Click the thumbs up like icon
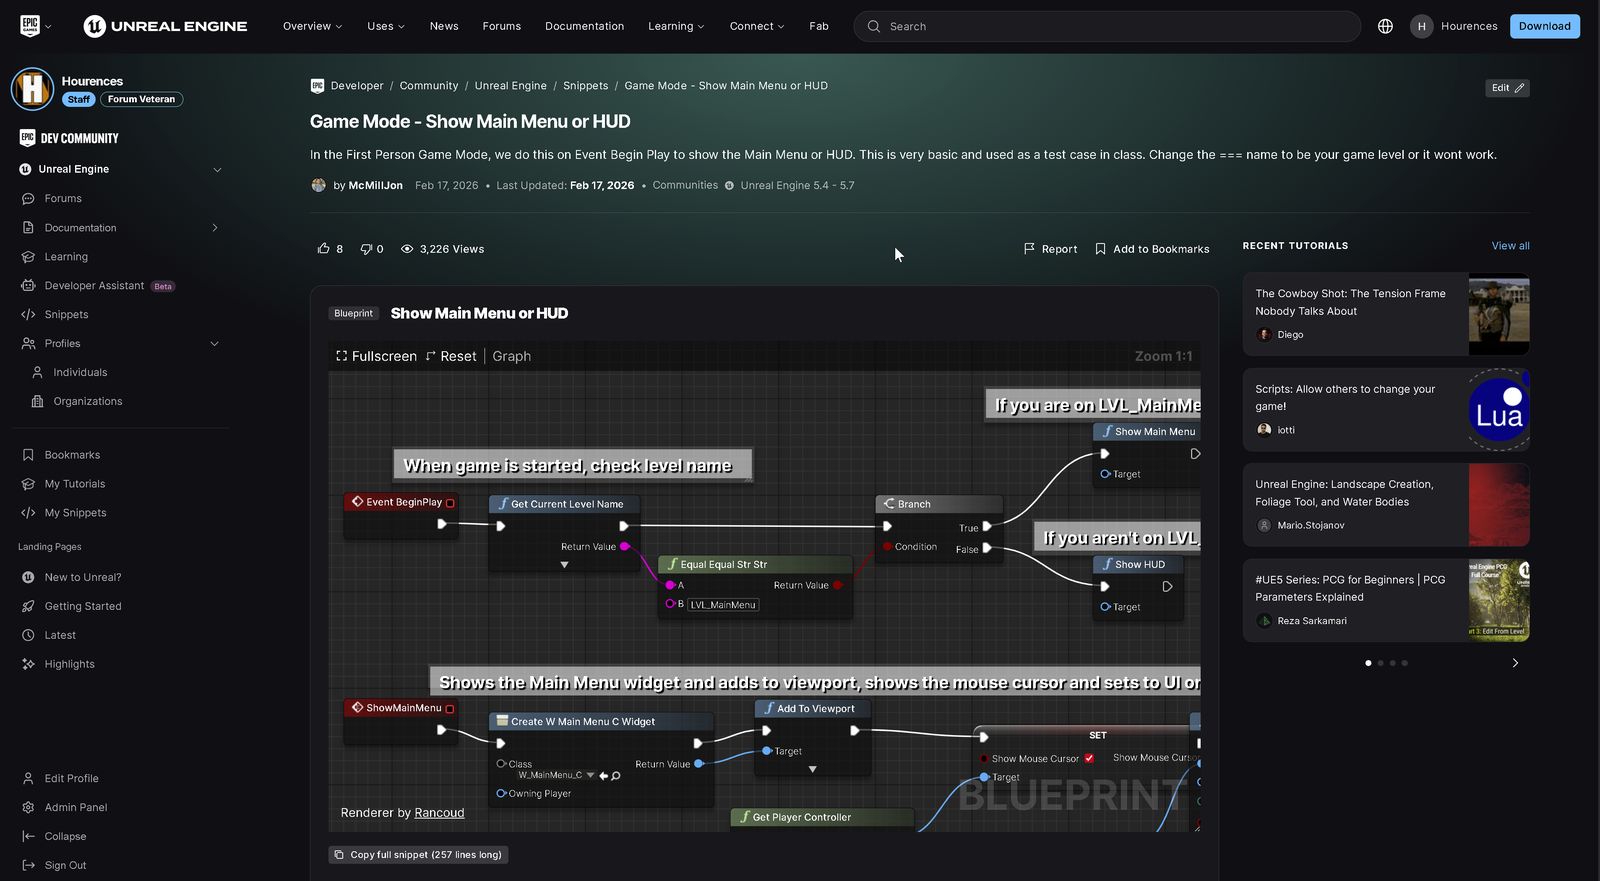Screen dimensions: 1600x881 tap(323, 249)
